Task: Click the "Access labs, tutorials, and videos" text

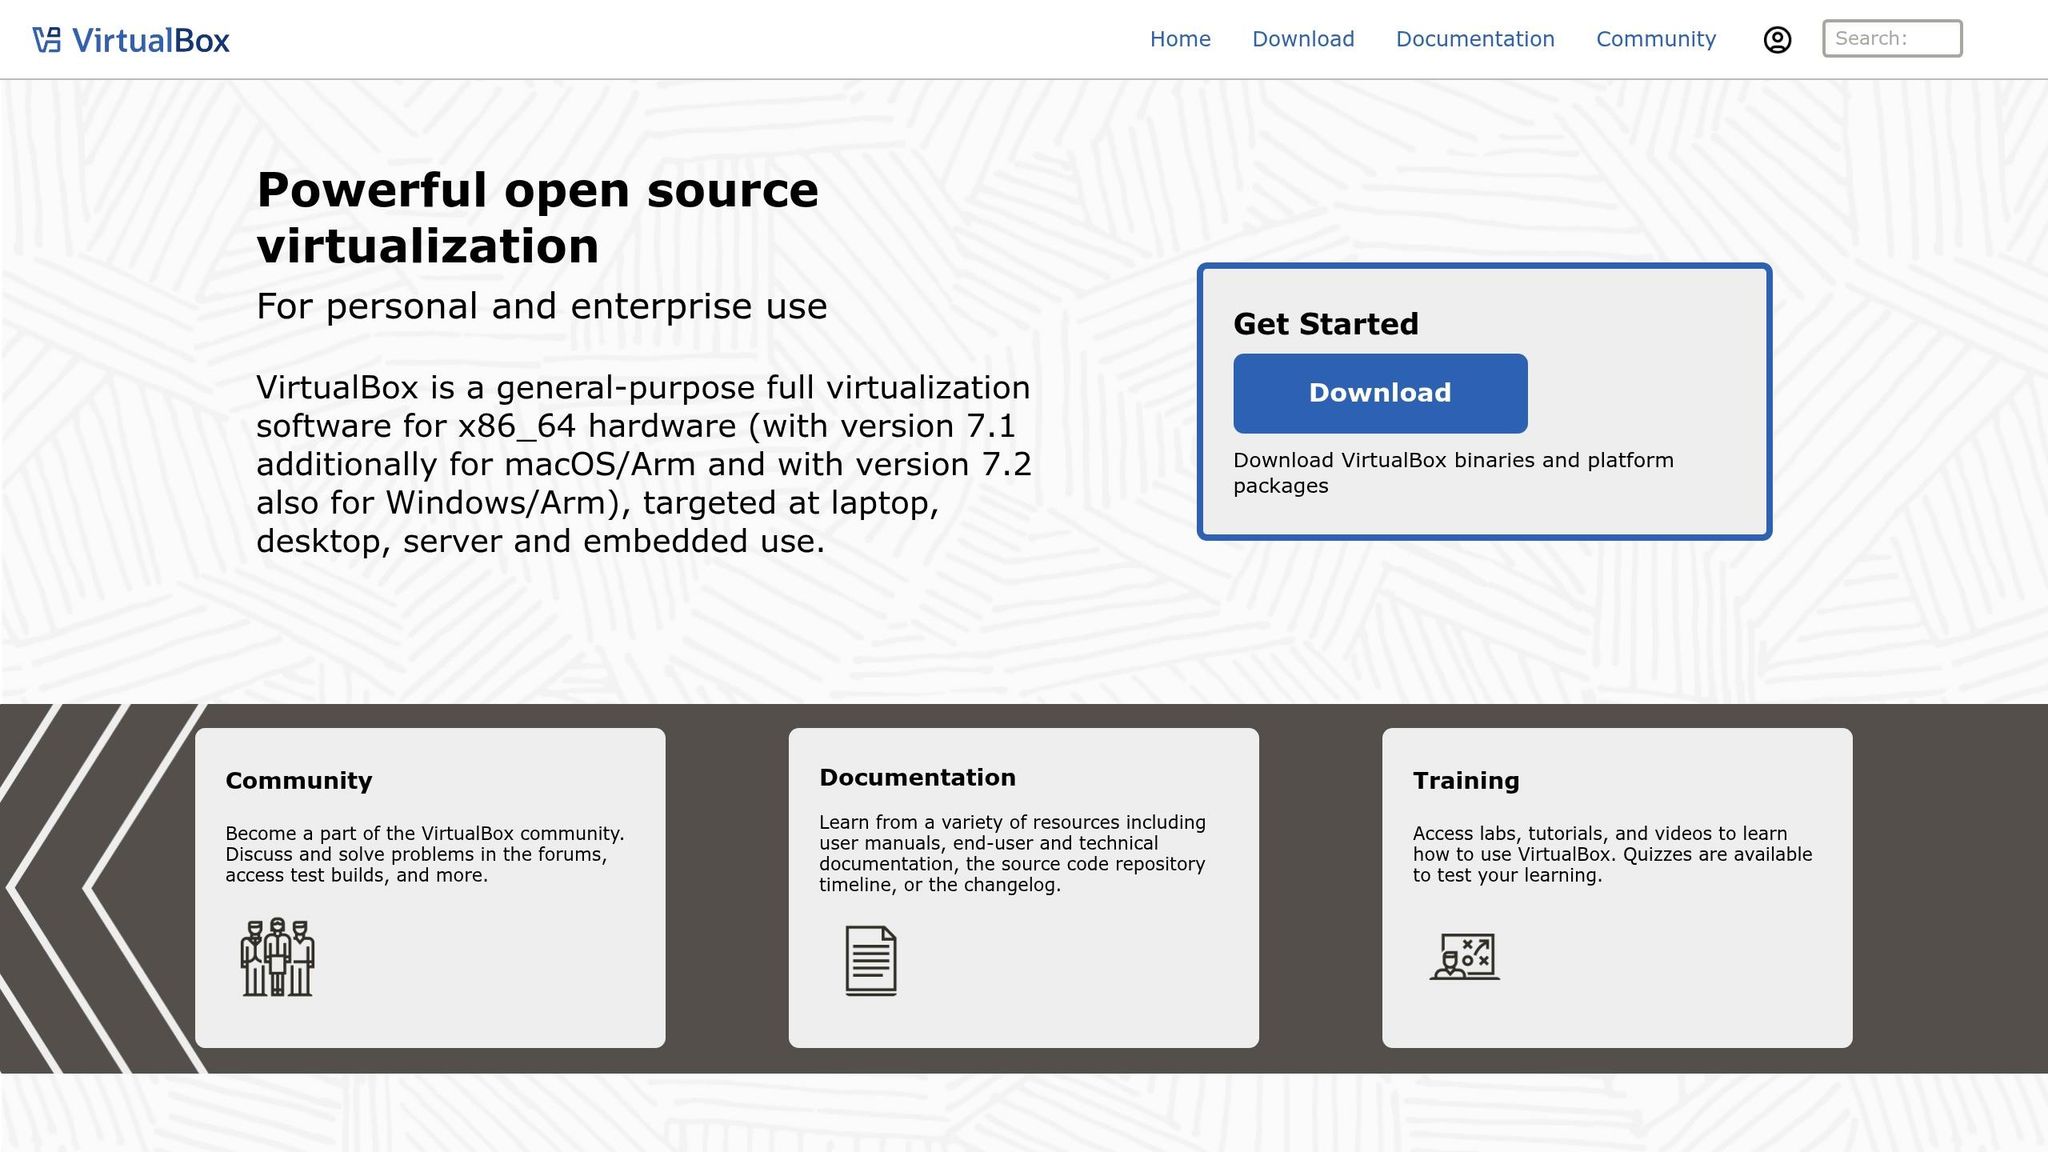Action: click(x=1612, y=854)
